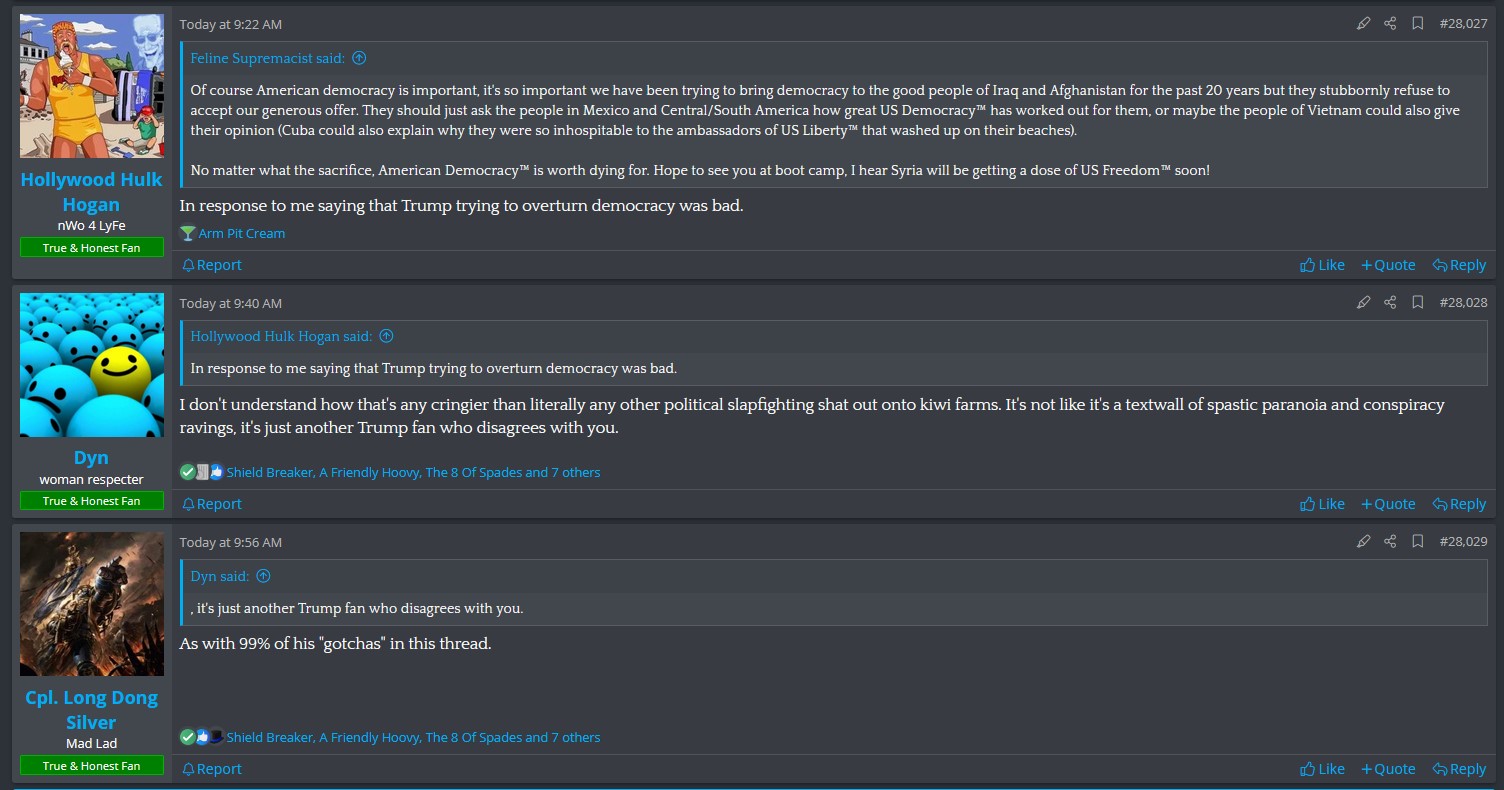
Task: Click the highlighter icon on post #28,027
Action: (1363, 23)
